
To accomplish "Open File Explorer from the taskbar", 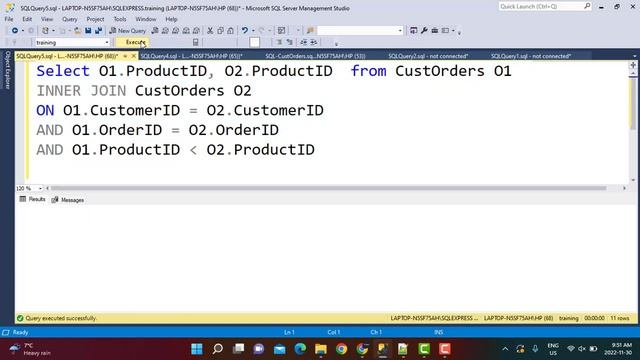I will (321, 349).
